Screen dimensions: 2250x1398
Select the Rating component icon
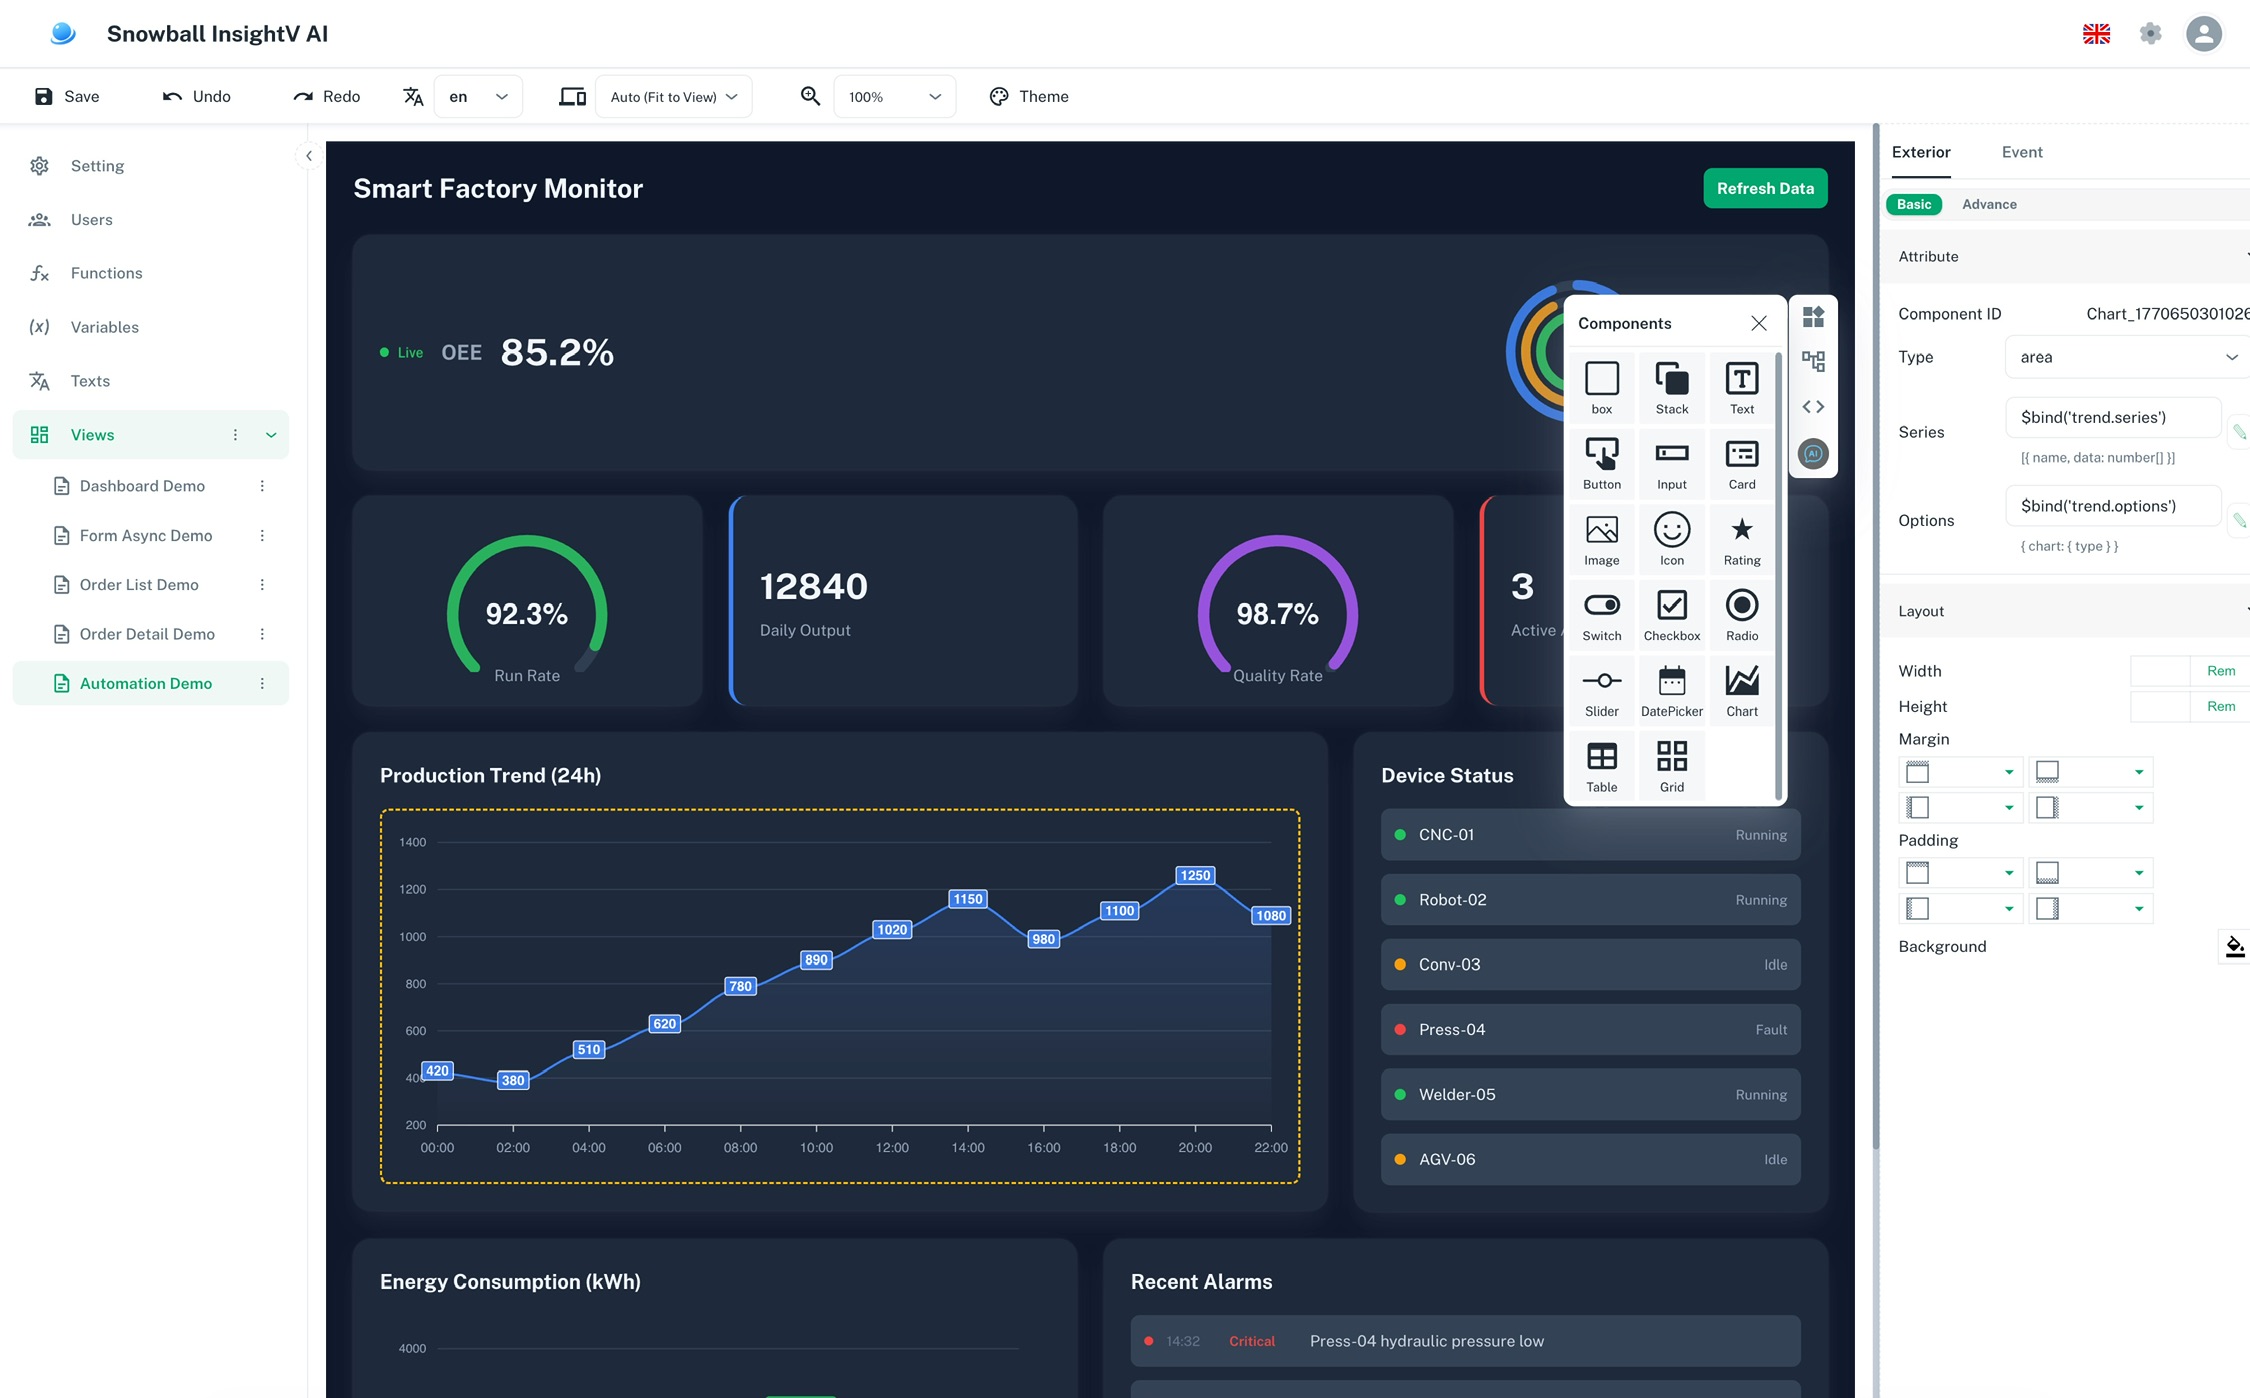coord(1741,537)
